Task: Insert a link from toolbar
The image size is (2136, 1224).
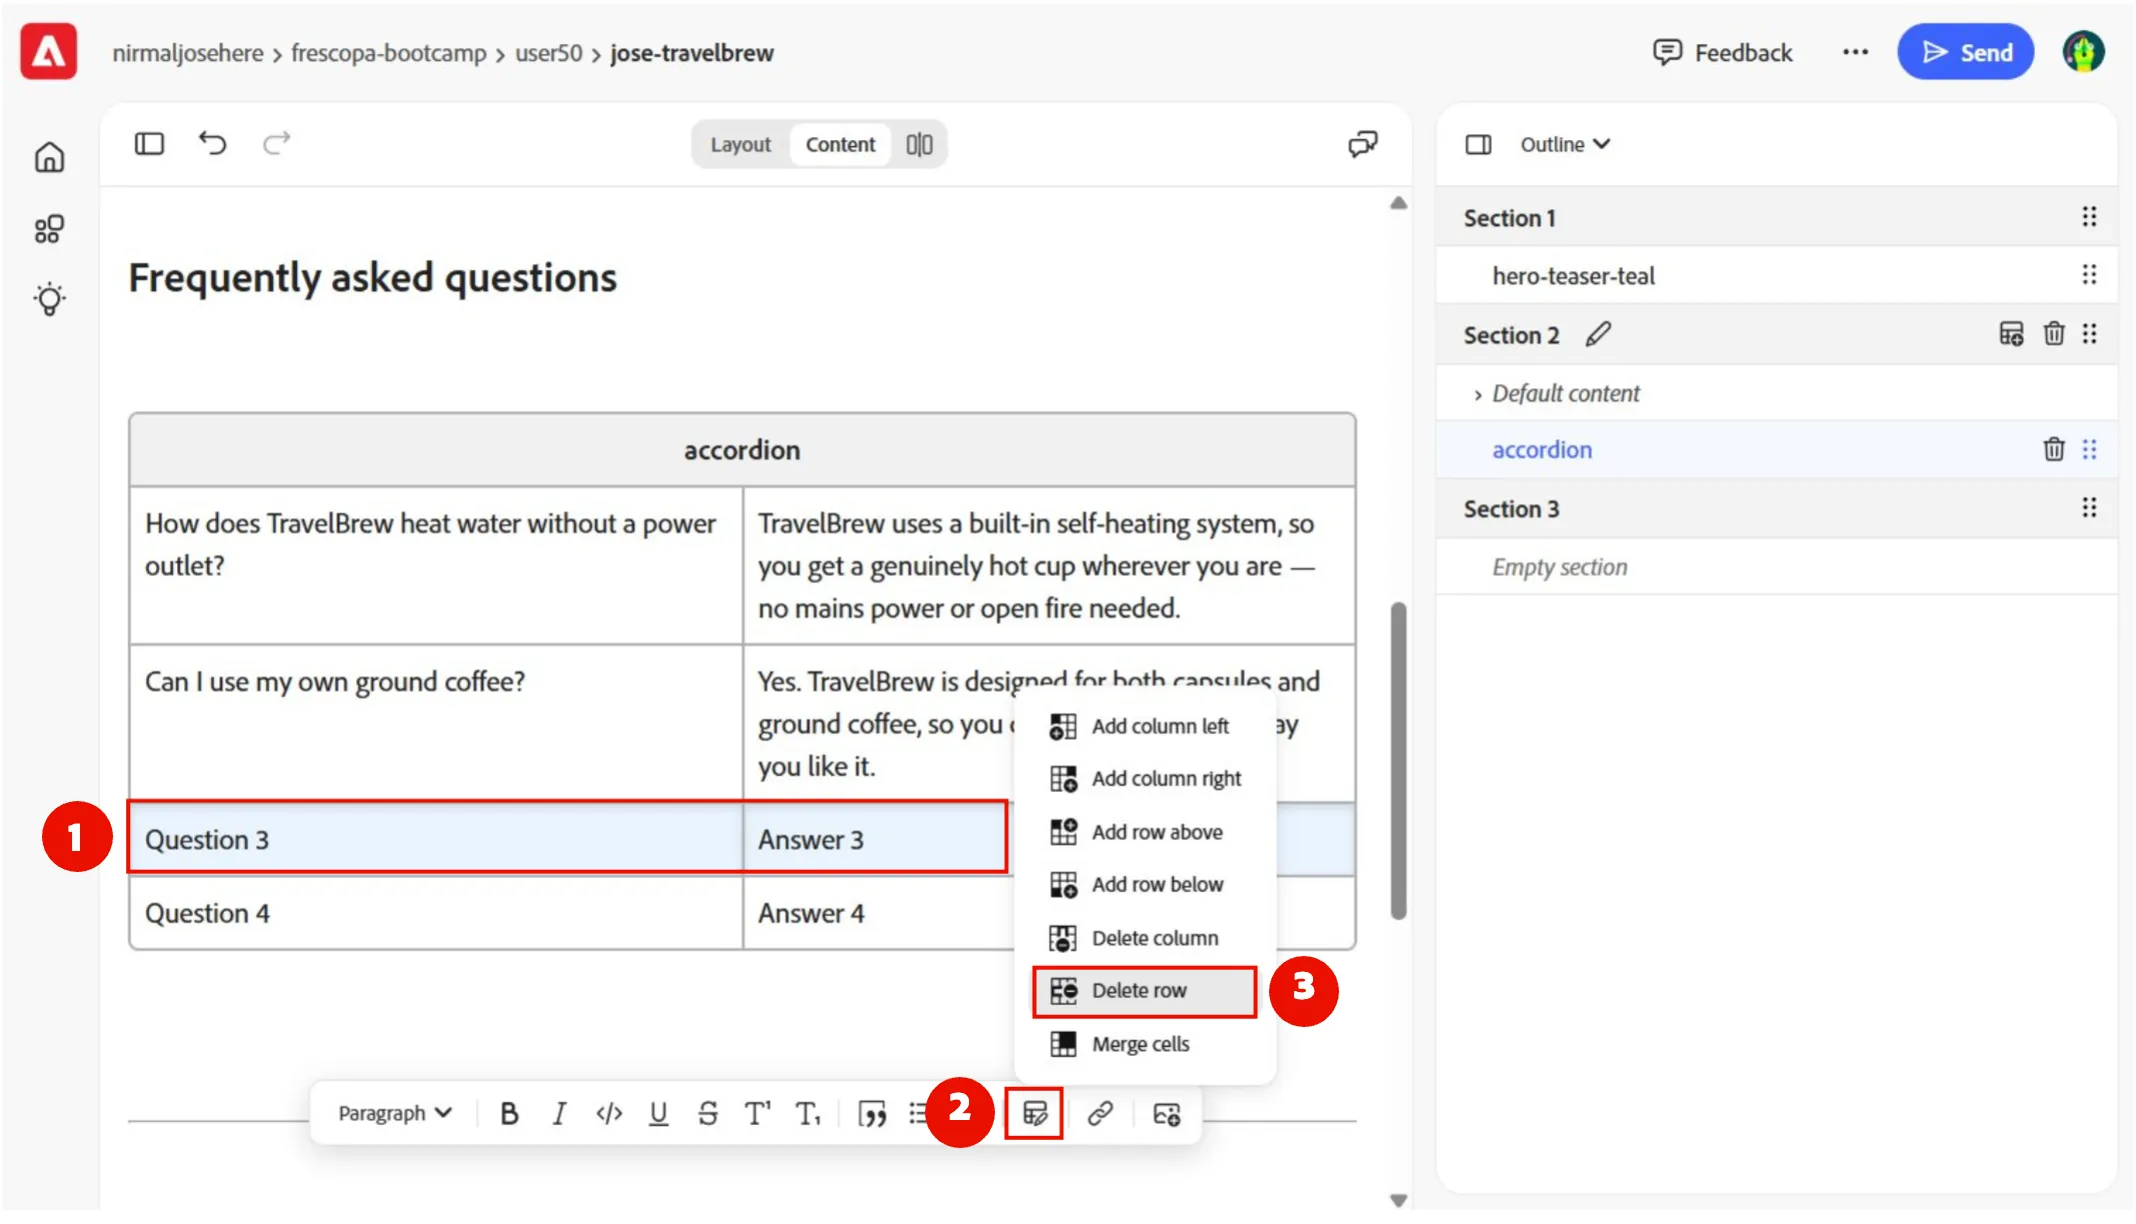Action: point(1100,1114)
